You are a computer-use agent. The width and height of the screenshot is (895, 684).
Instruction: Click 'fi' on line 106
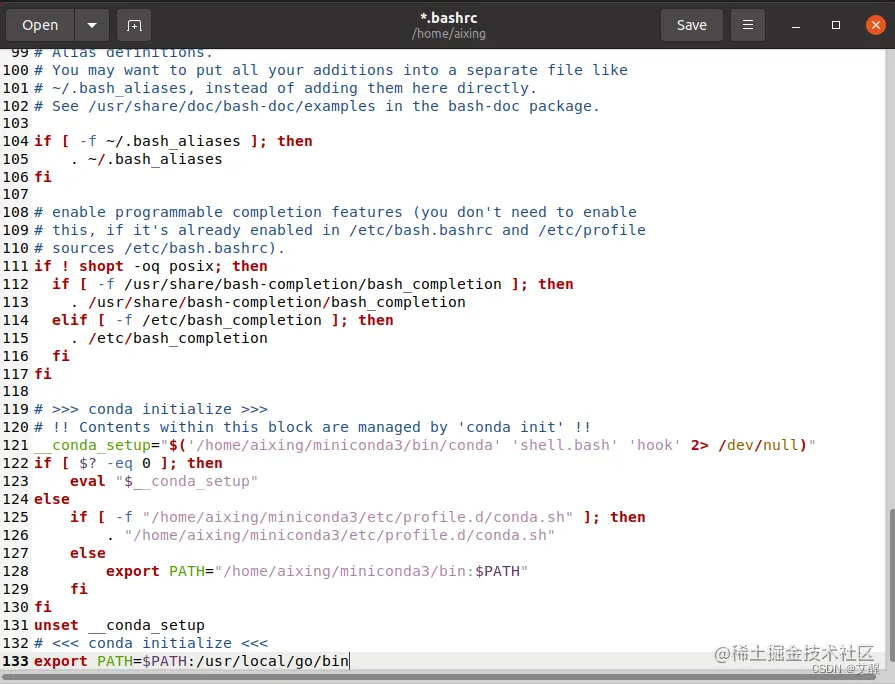(x=43, y=177)
